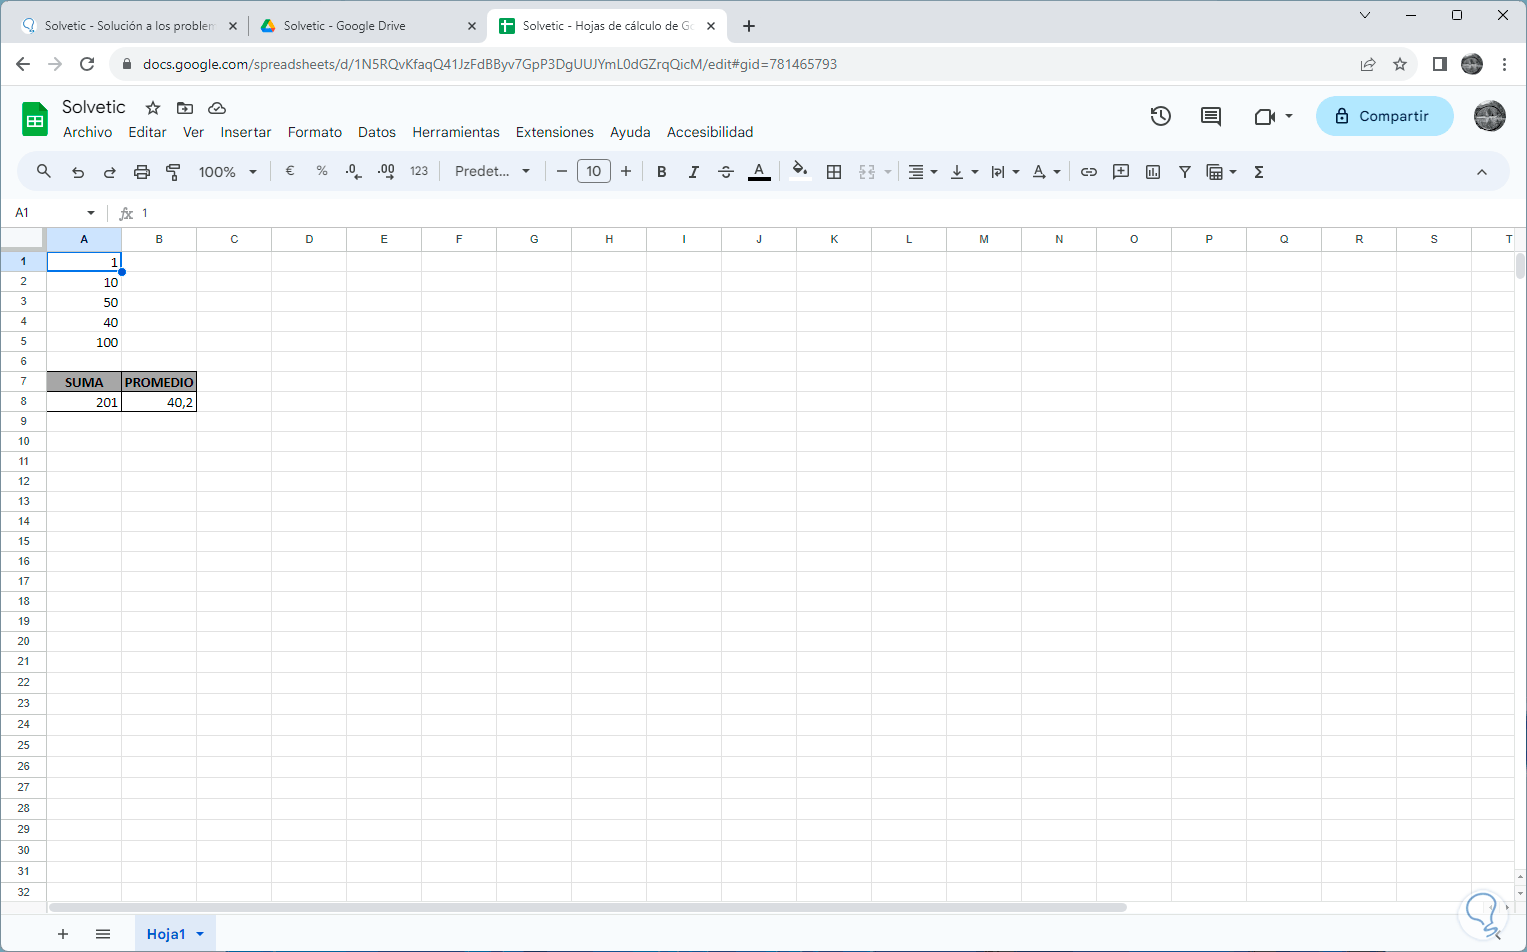Apply bold formatting to the selection

661,171
